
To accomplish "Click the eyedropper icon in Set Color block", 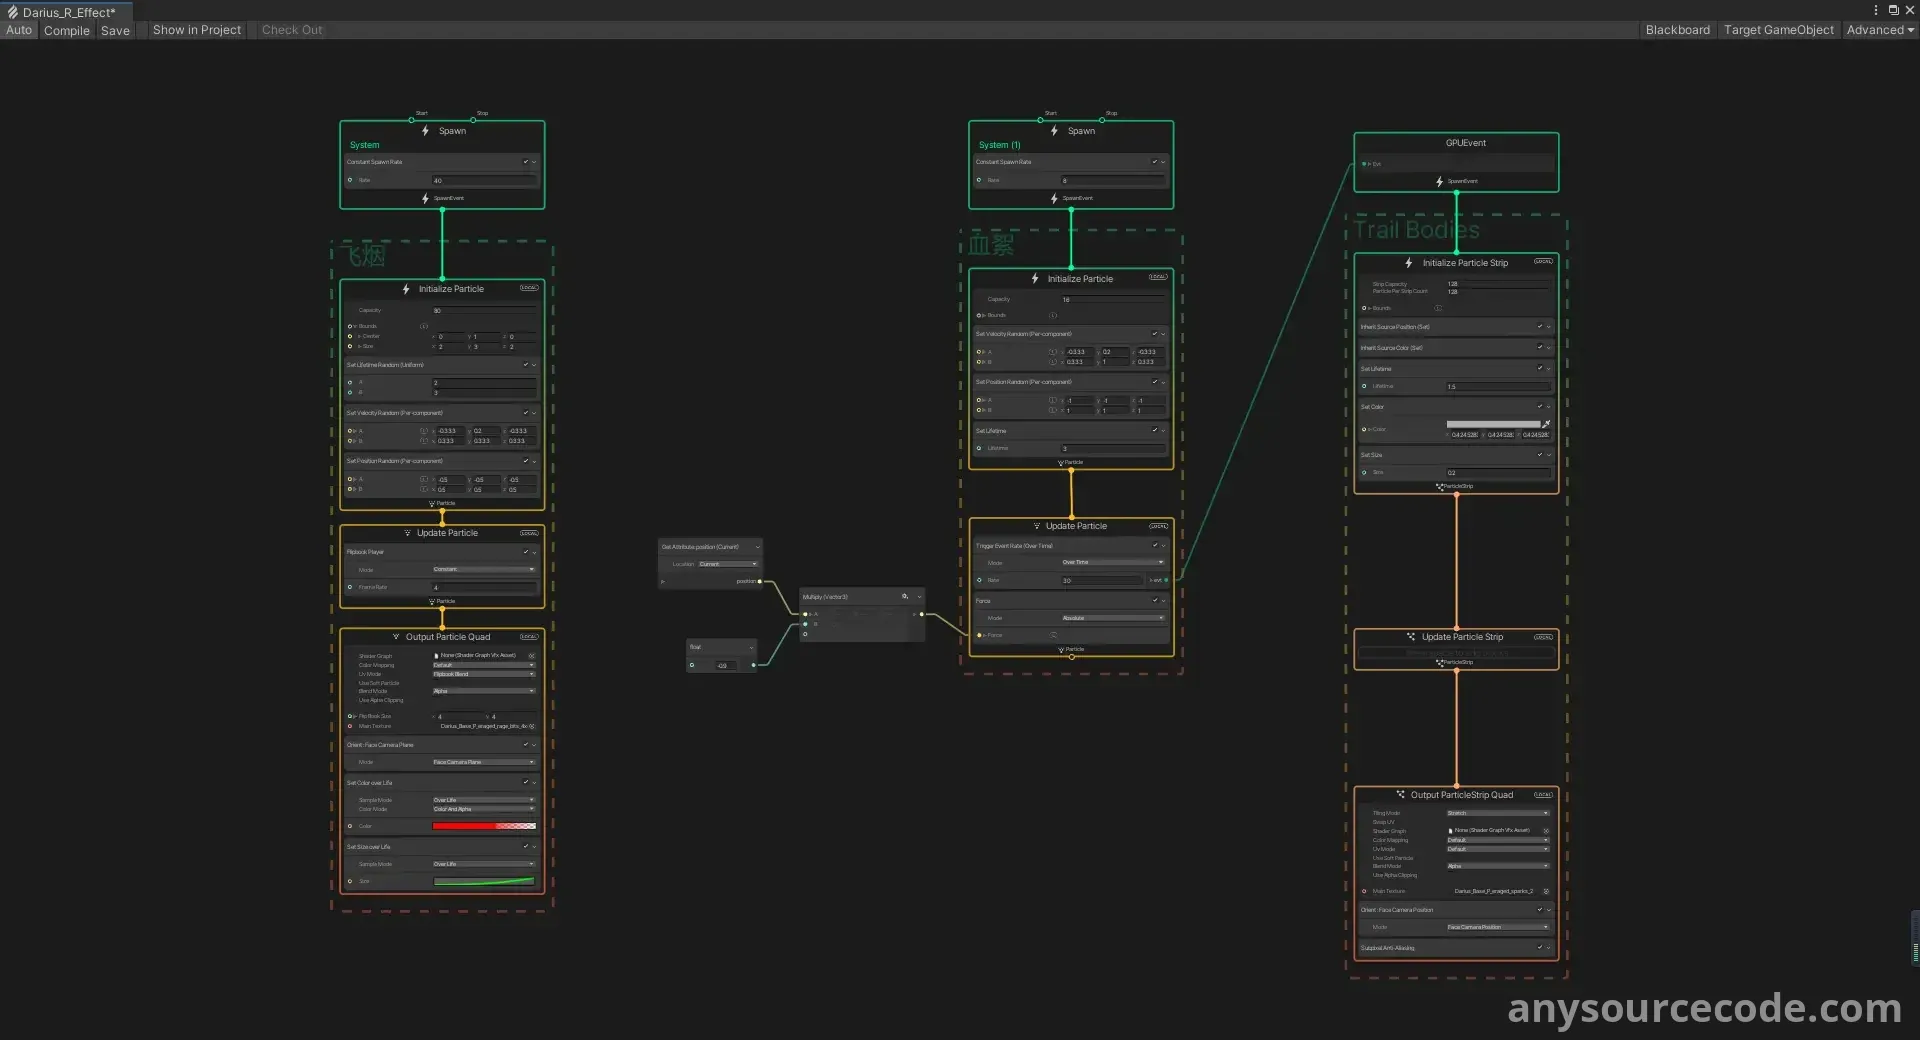I will click(1546, 424).
